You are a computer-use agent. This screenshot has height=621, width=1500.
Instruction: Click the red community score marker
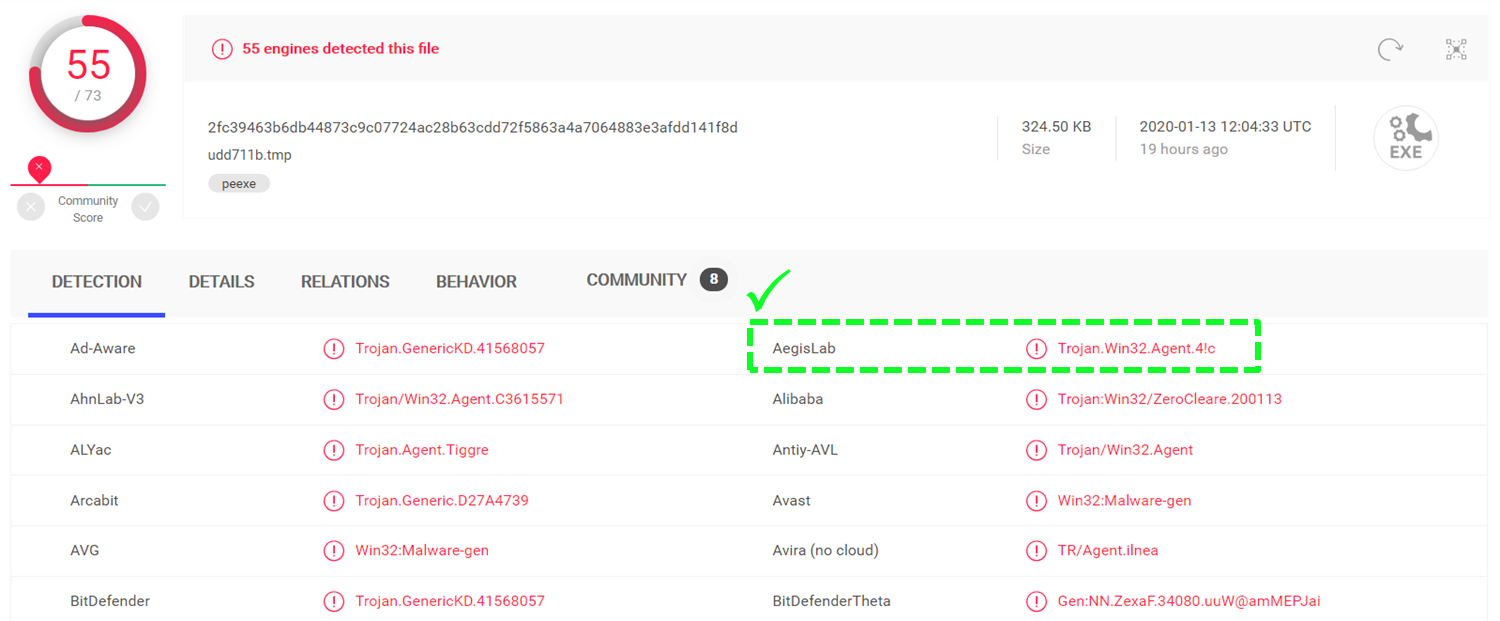point(39,168)
